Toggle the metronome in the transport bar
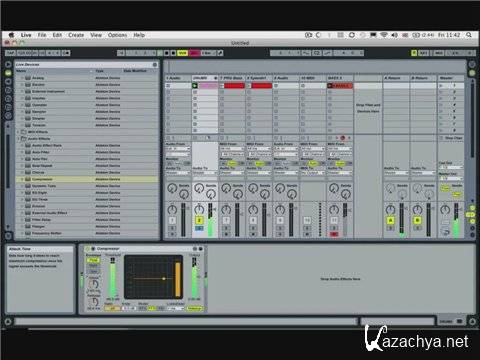The image size is (480, 360). pyautogui.click(x=66, y=53)
